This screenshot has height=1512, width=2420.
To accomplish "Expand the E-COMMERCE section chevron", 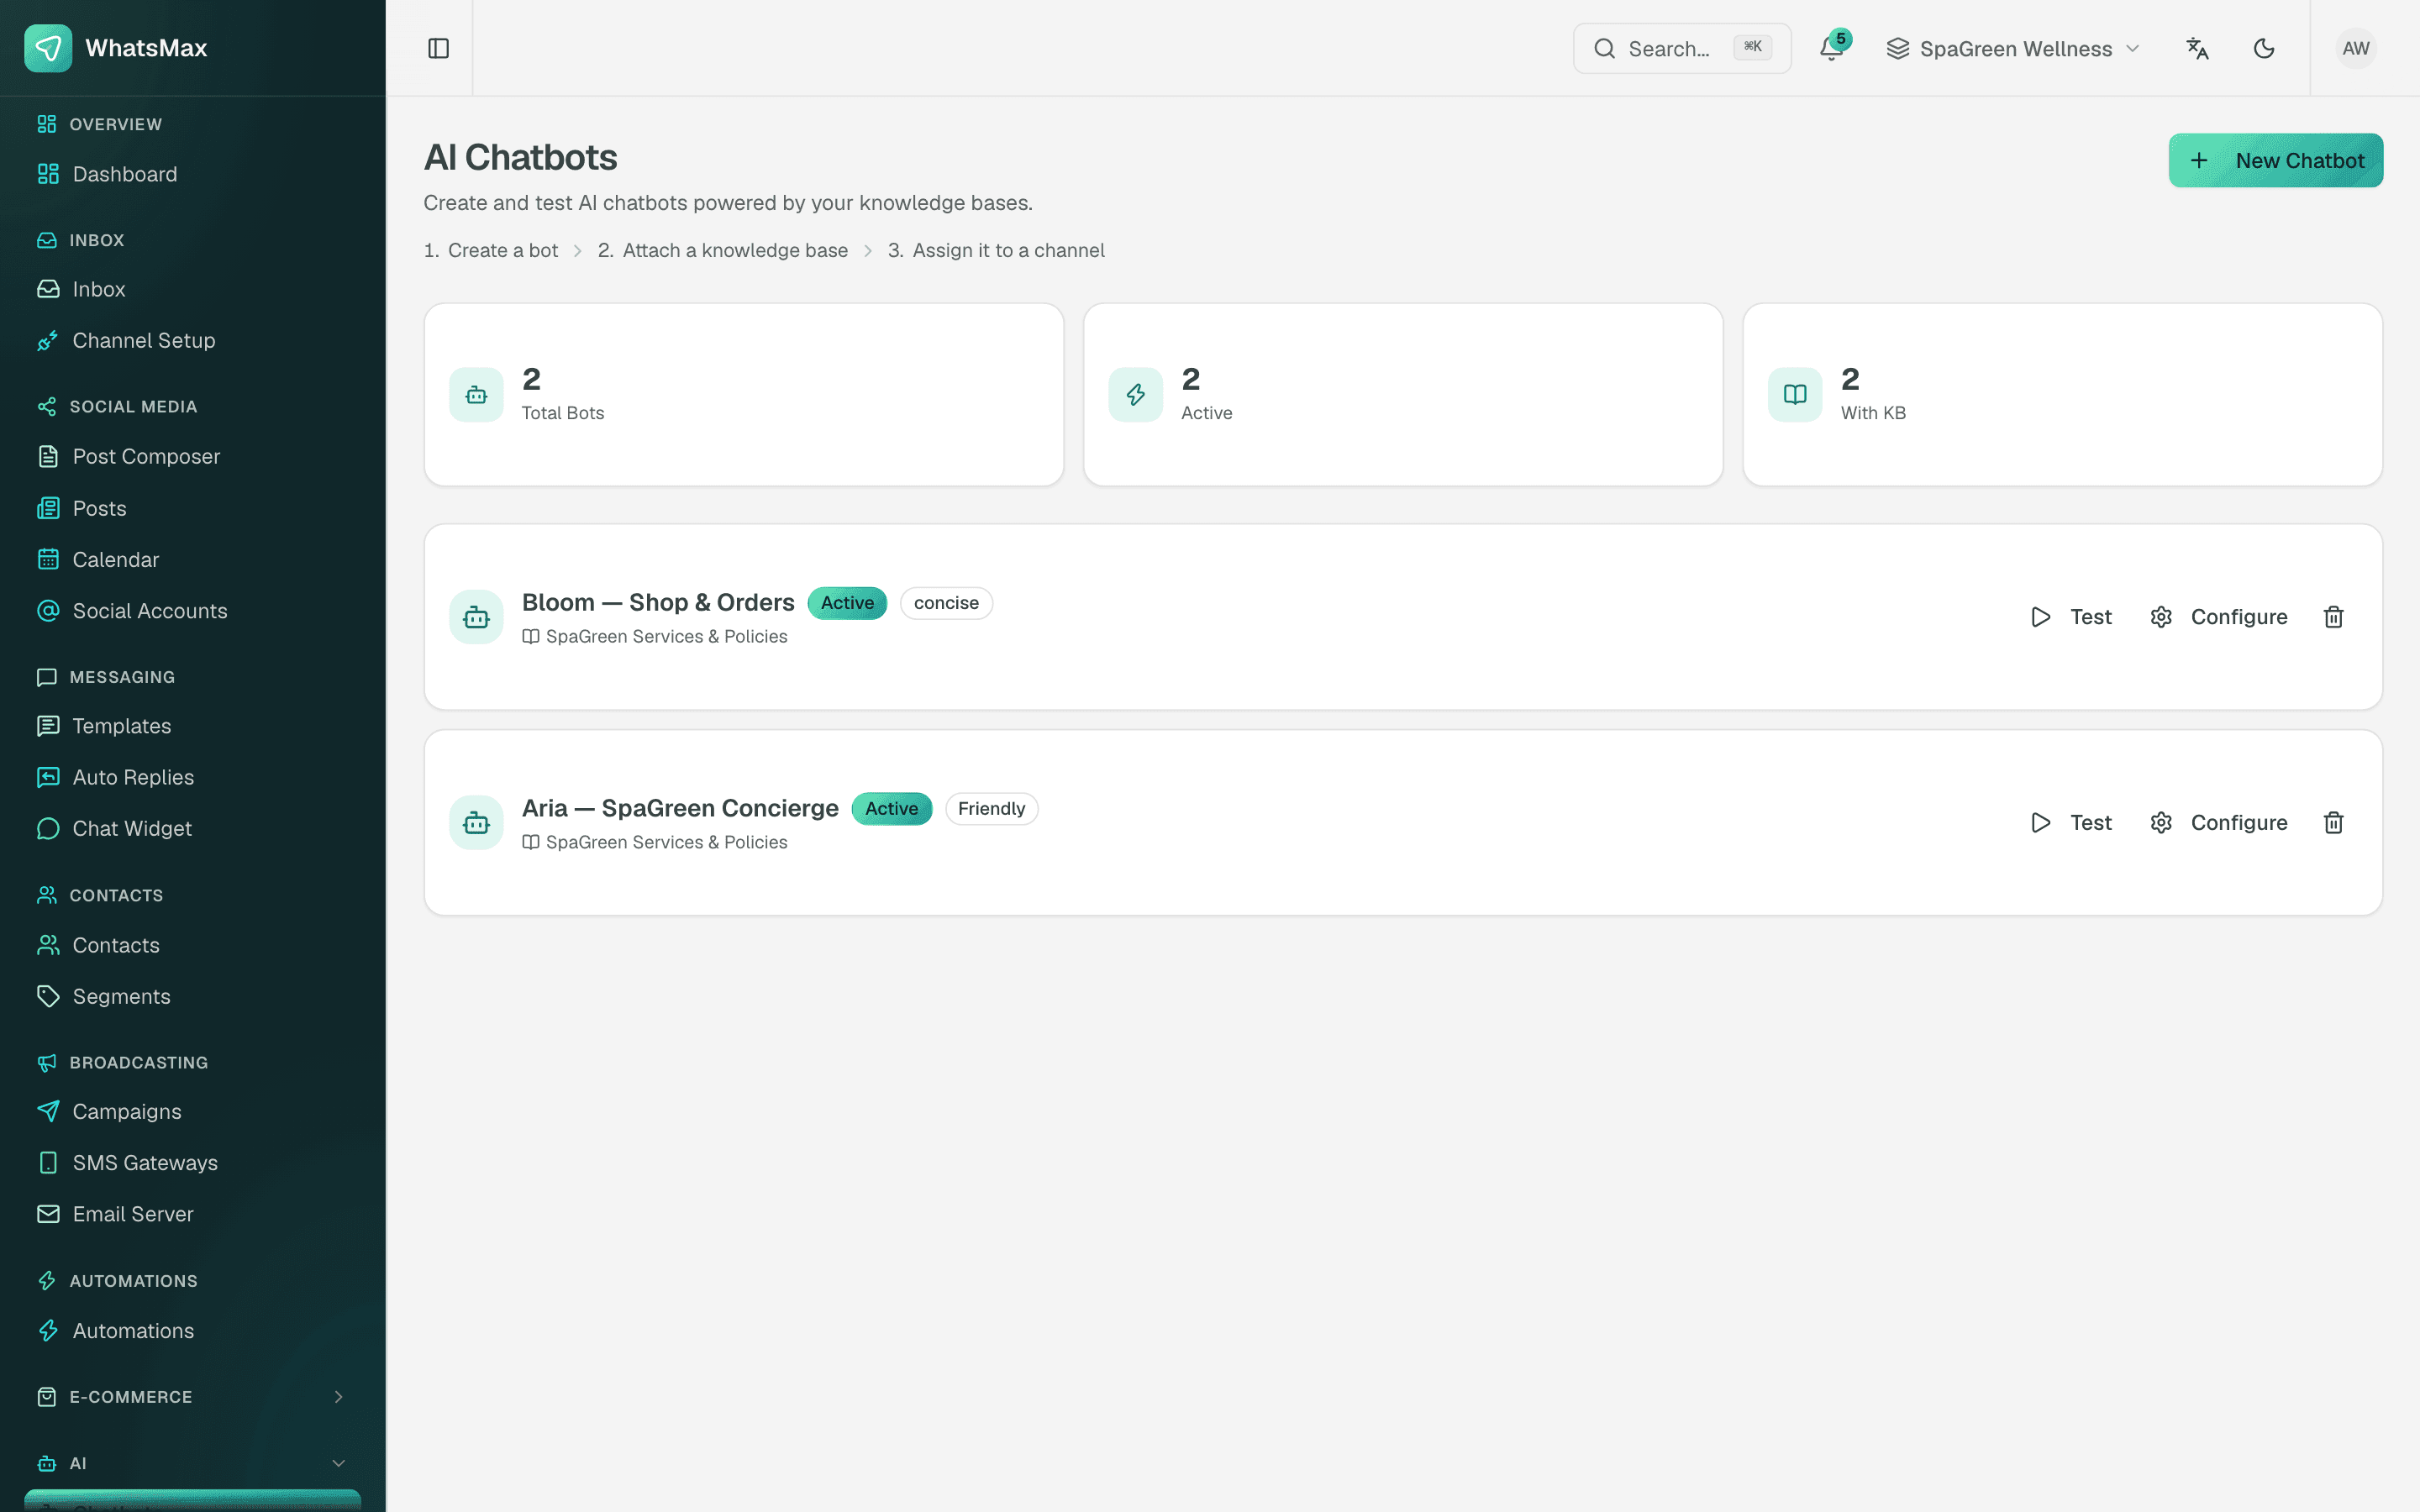I will [x=338, y=1397].
